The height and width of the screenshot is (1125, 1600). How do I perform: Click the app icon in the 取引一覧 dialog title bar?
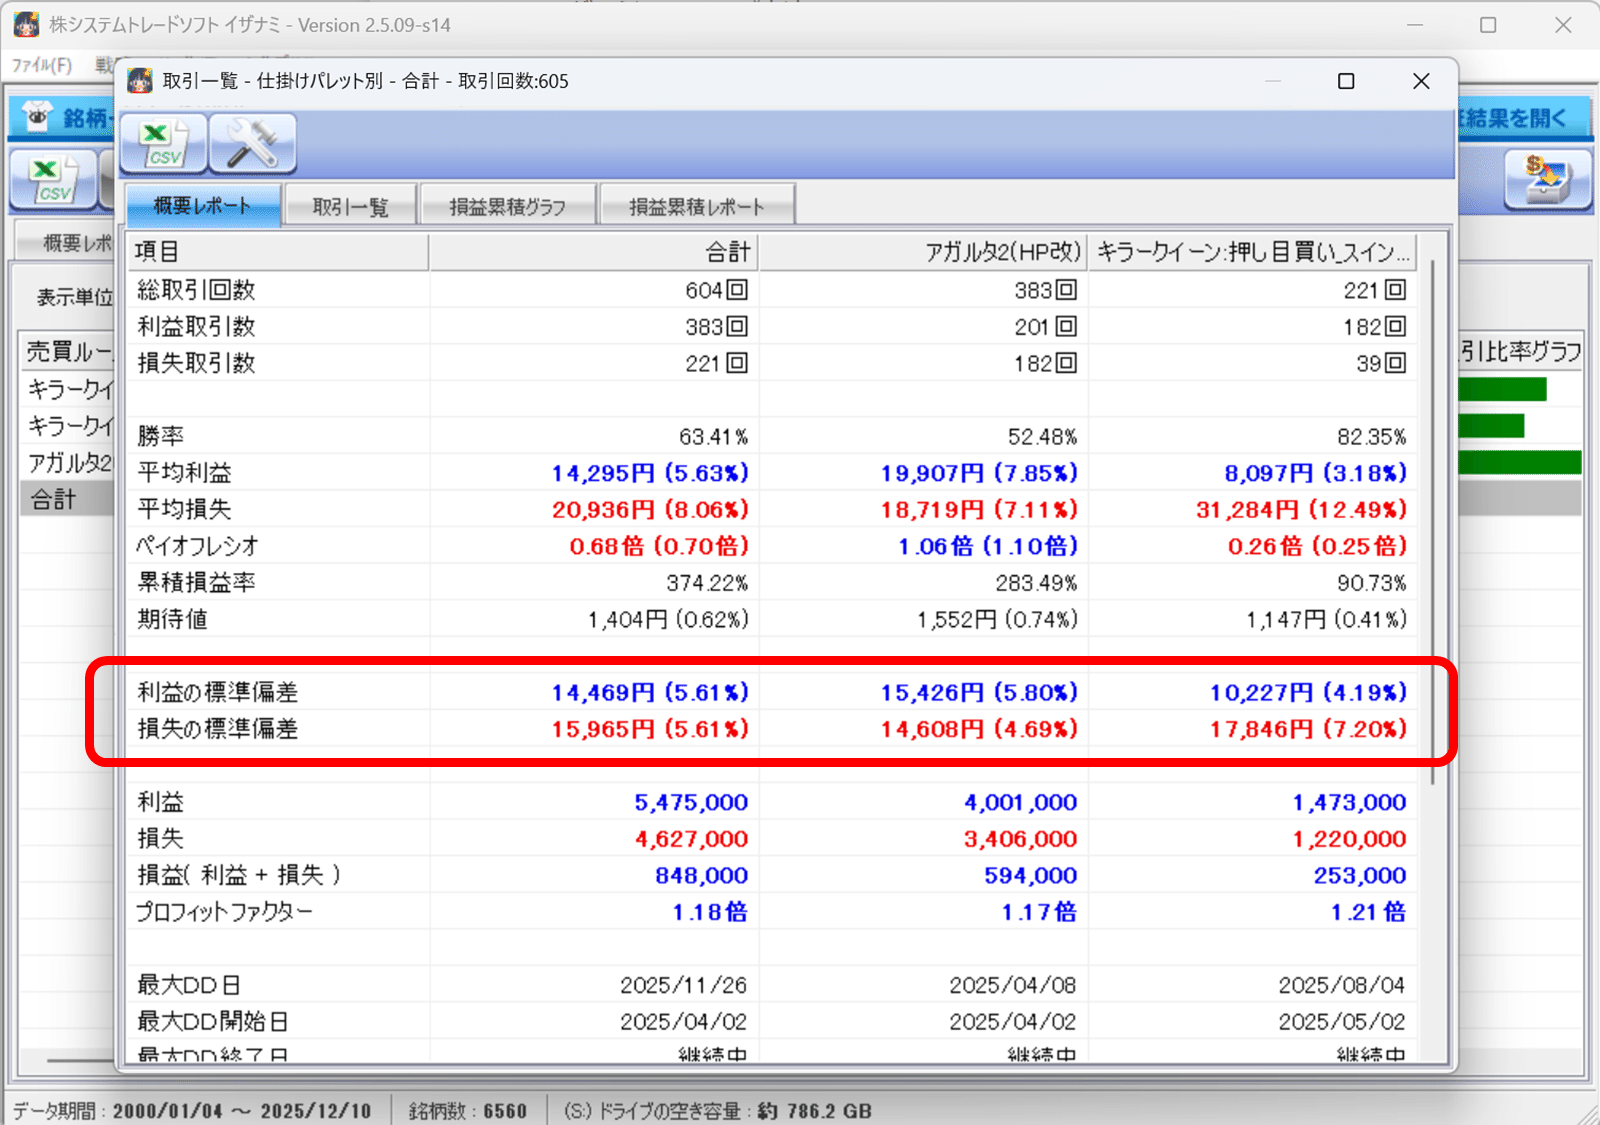pos(141,81)
